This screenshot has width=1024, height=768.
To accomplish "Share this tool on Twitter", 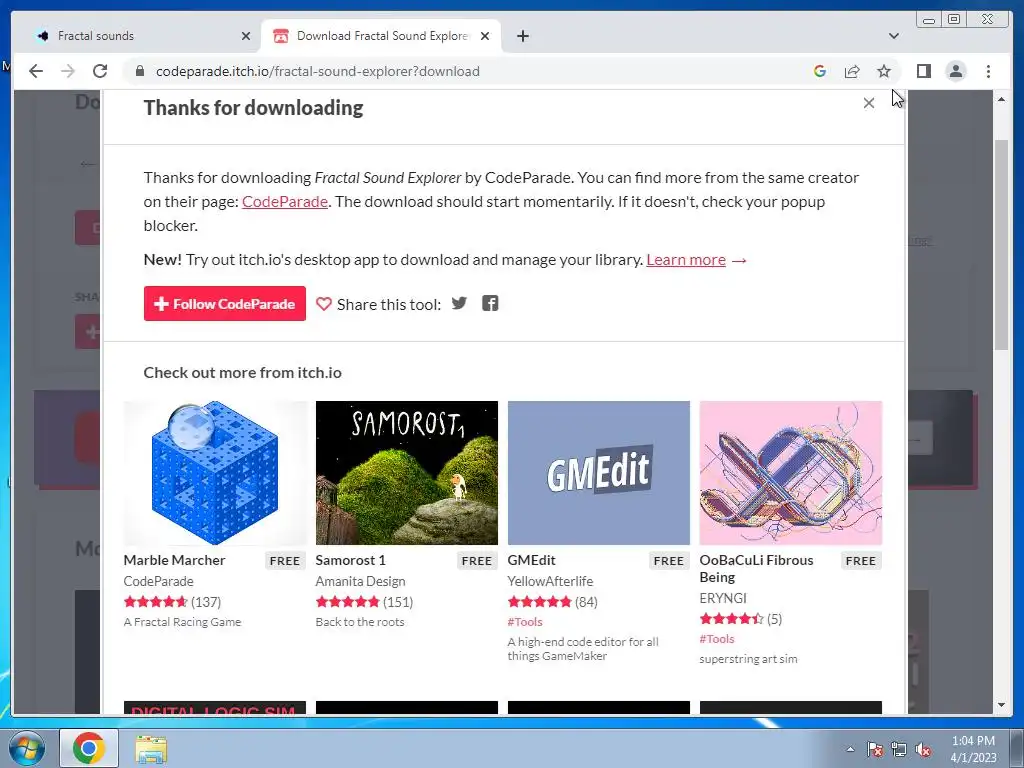I will tap(459, 303).
